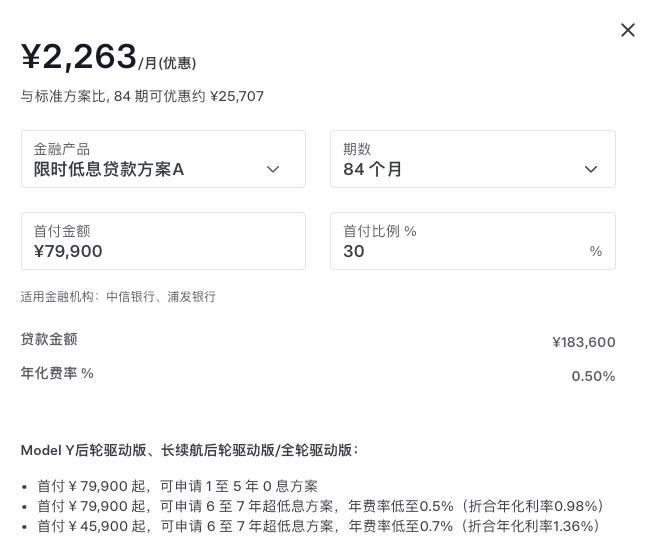Click the chevron next to 84 个月
This screenshot has width=646, height=552.
tap(591, 169)
